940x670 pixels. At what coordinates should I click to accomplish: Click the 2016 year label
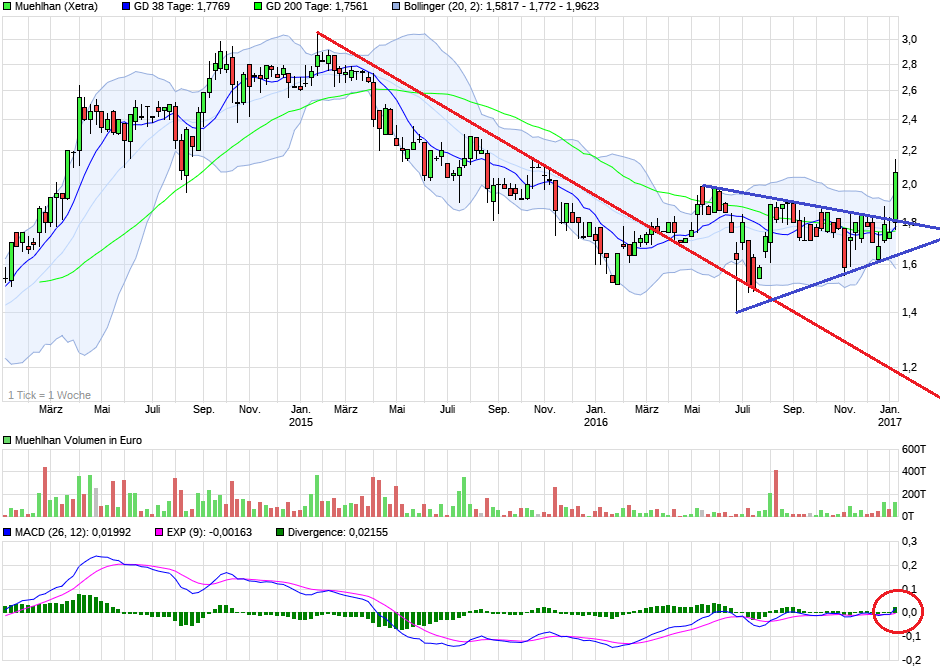[597, 420]
